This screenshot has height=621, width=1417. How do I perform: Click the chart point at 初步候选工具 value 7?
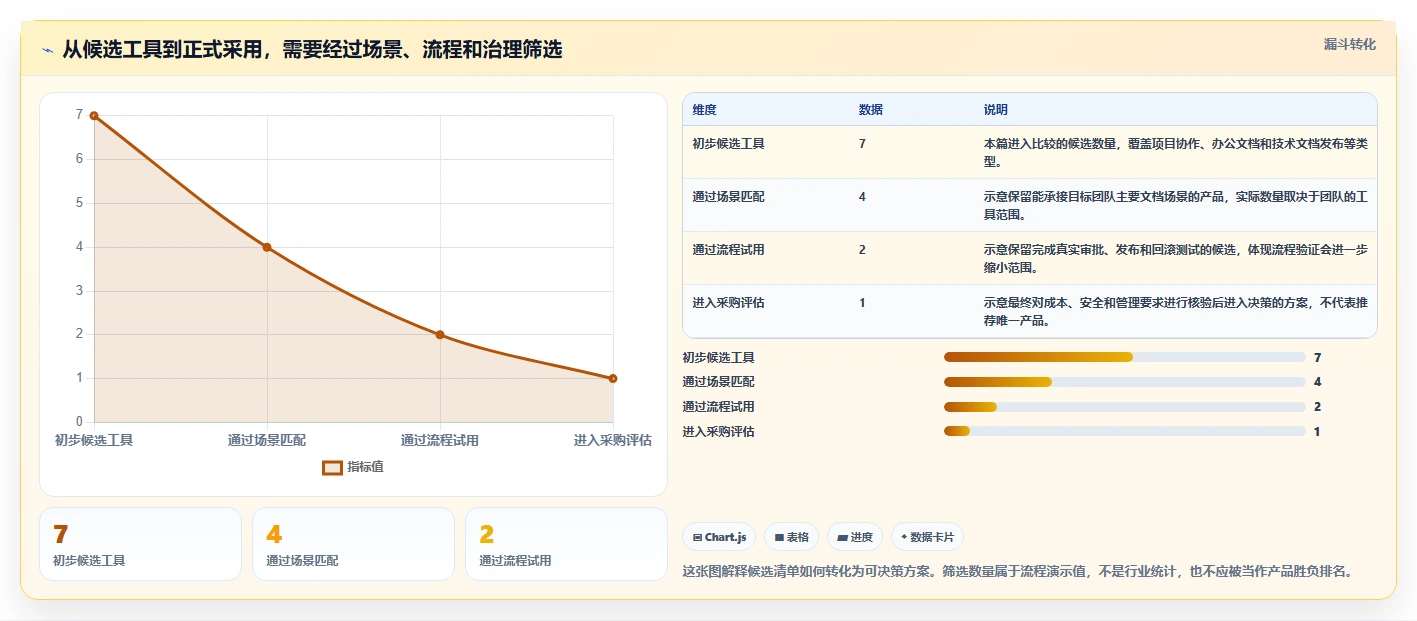[x=94, y=116]
